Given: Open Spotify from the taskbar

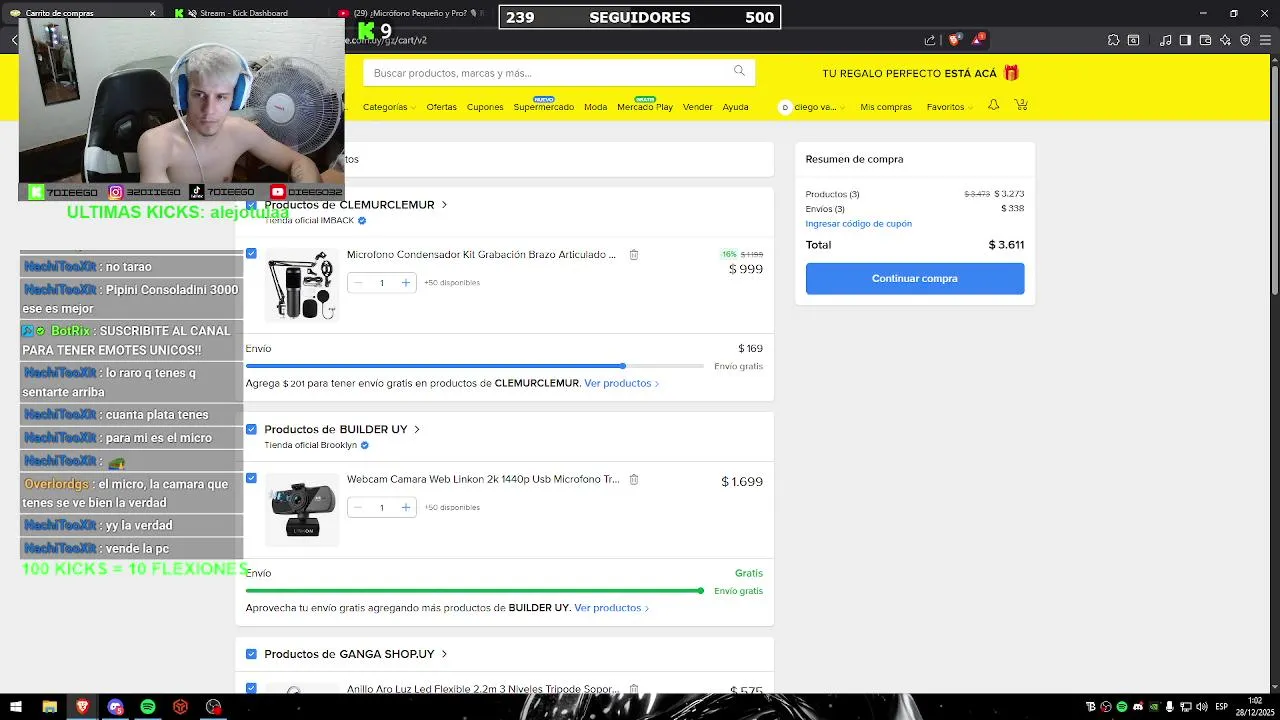Looking at the screenshot, I should coord(148,707).
